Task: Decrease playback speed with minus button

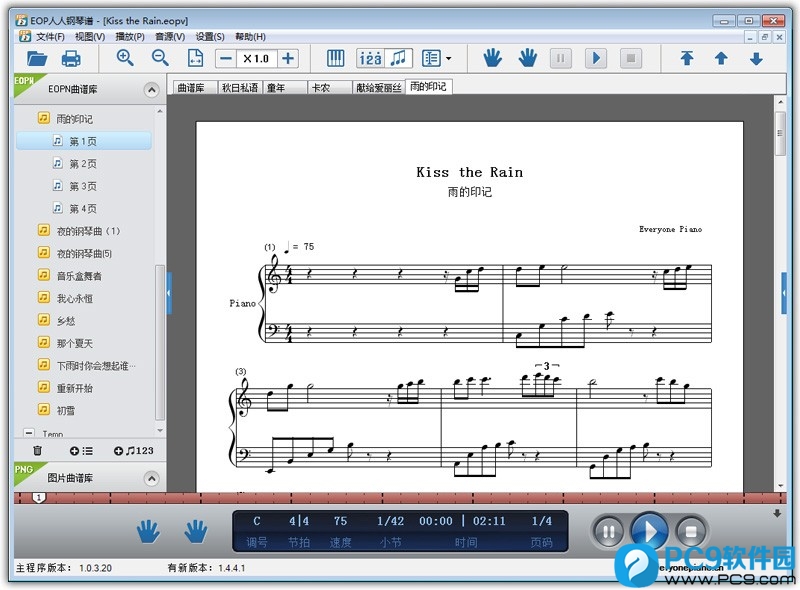Action: pyautogui.click(x=226, y=59)
